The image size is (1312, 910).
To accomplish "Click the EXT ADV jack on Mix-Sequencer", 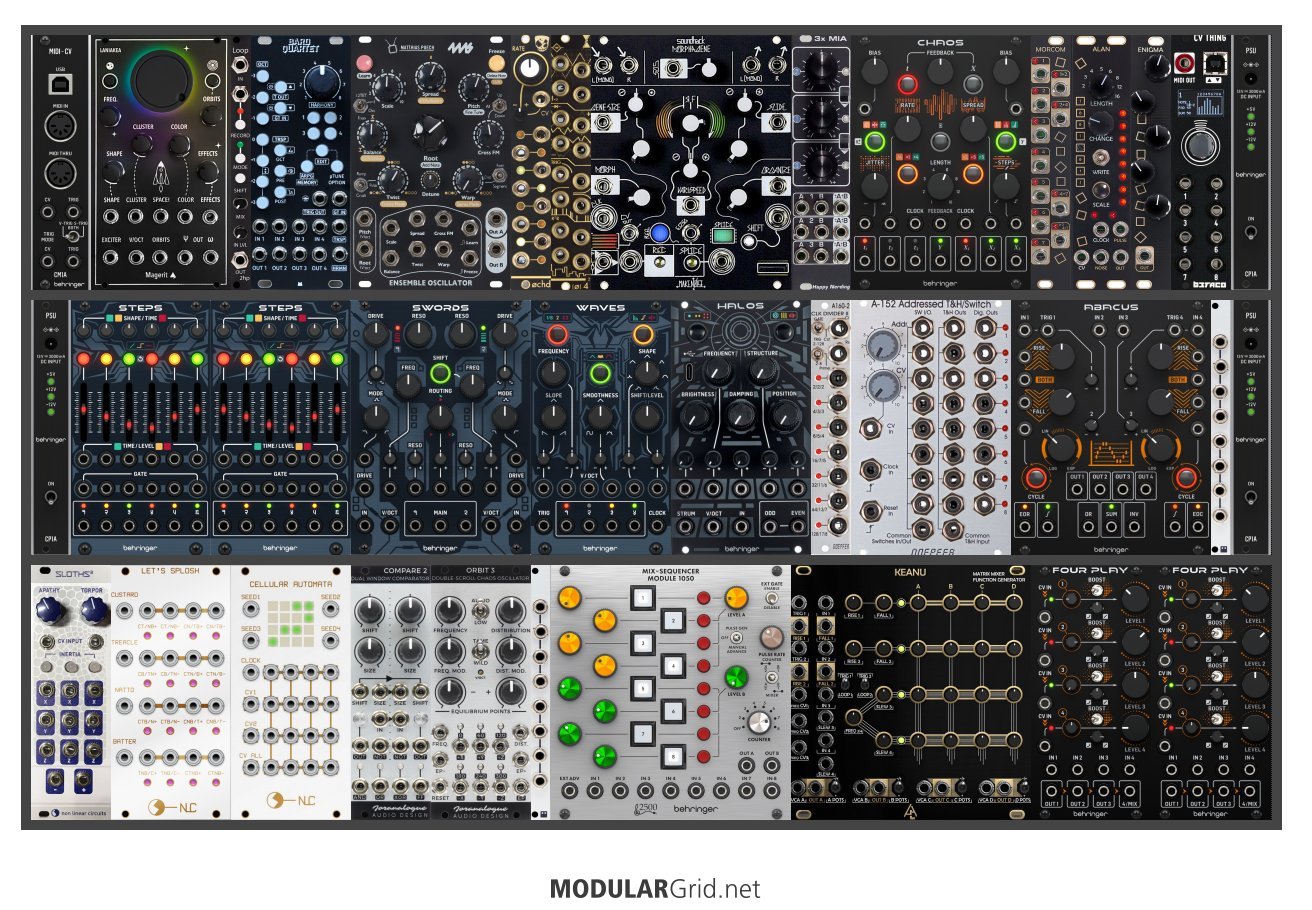I will point(569,793).
